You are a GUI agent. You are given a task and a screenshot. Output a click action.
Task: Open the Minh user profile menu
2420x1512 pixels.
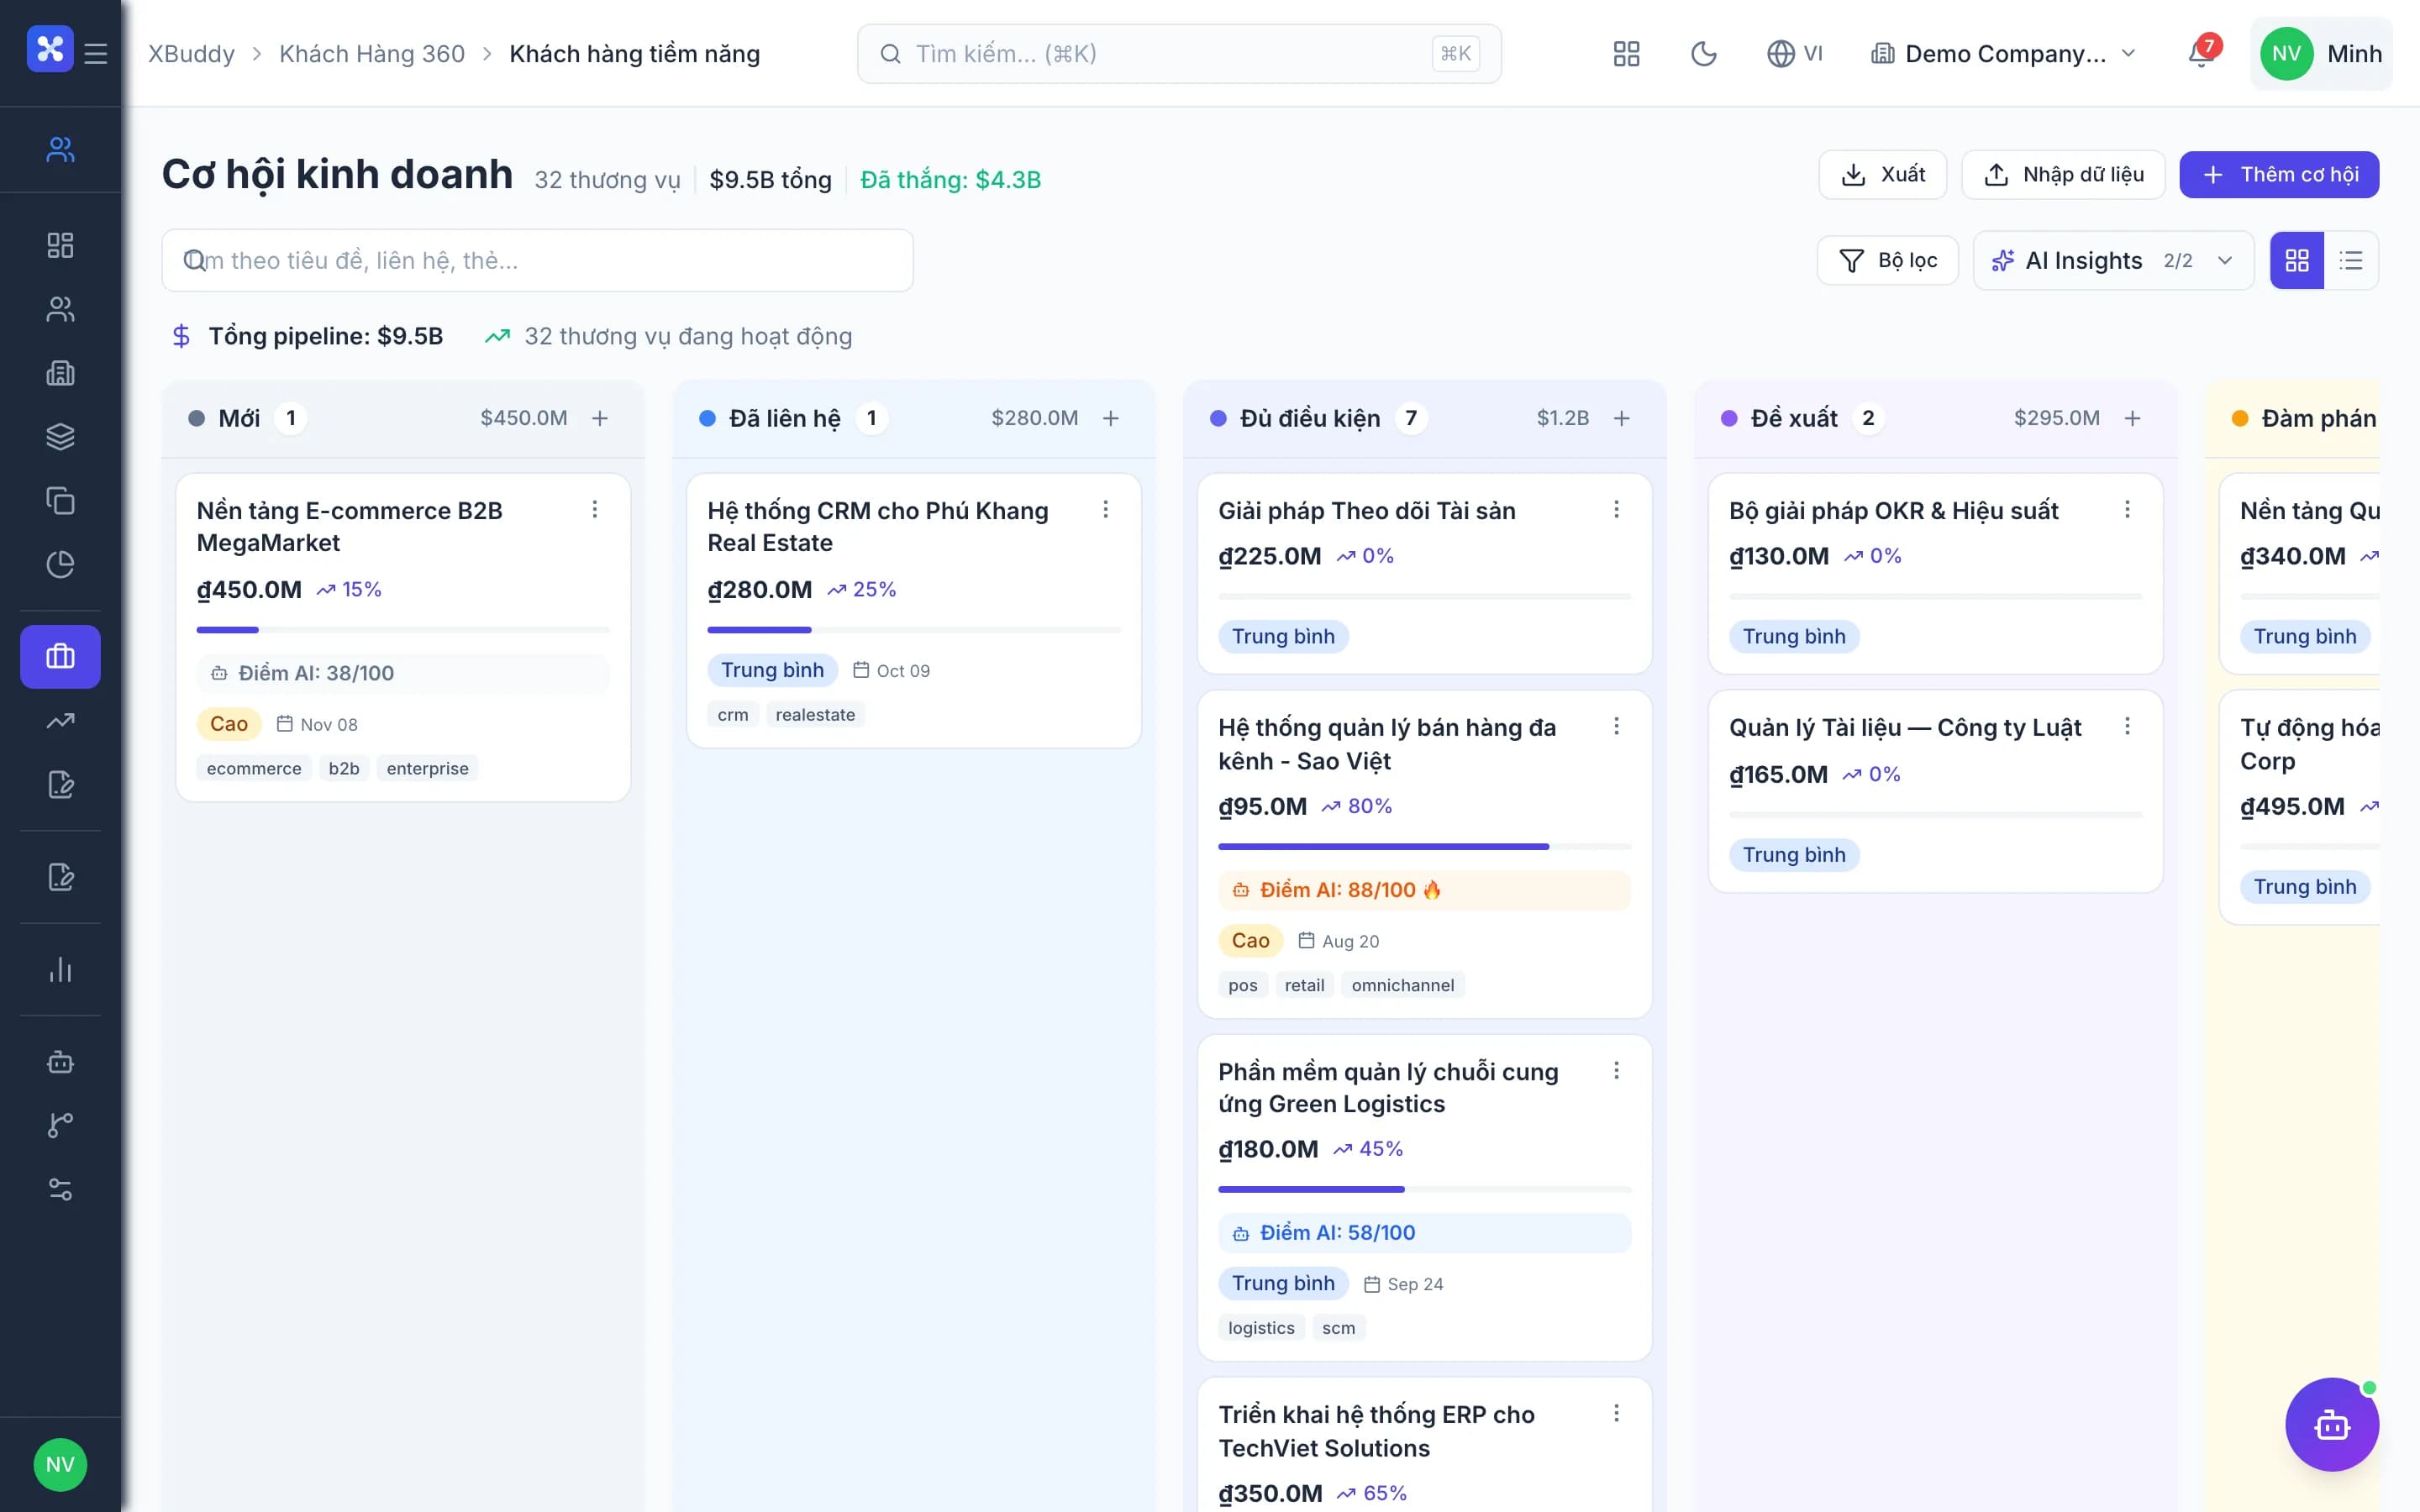tap(2321, 54)
